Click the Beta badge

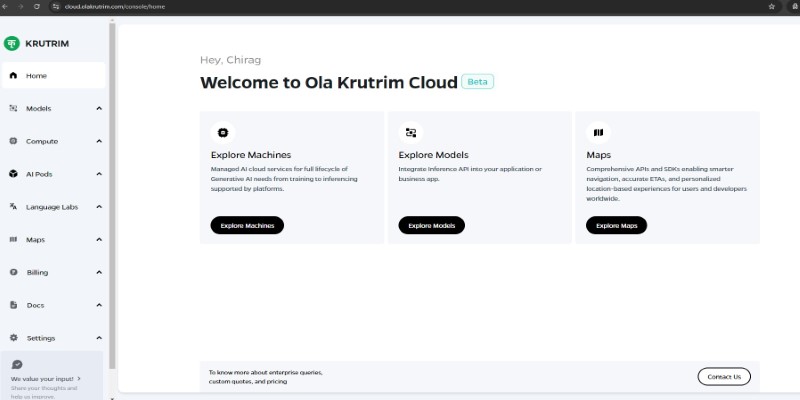tap(478, 82)
